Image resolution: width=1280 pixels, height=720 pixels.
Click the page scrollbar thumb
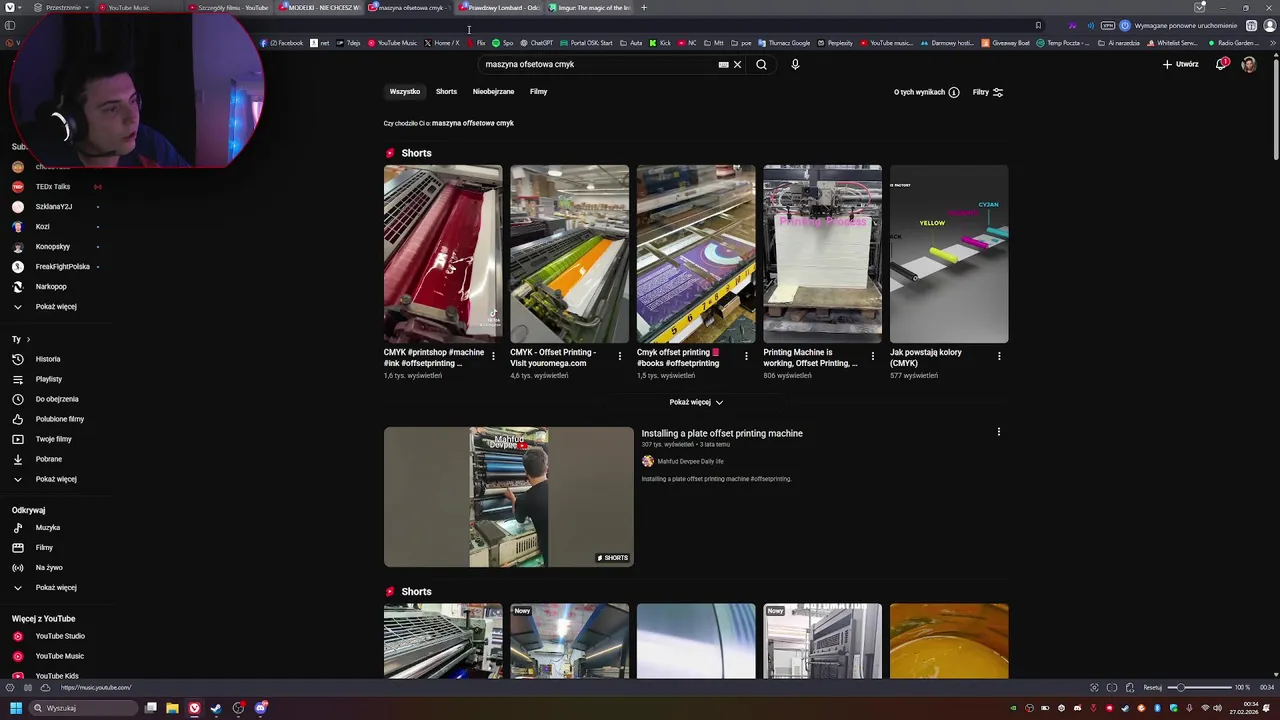coord(1275,110)
